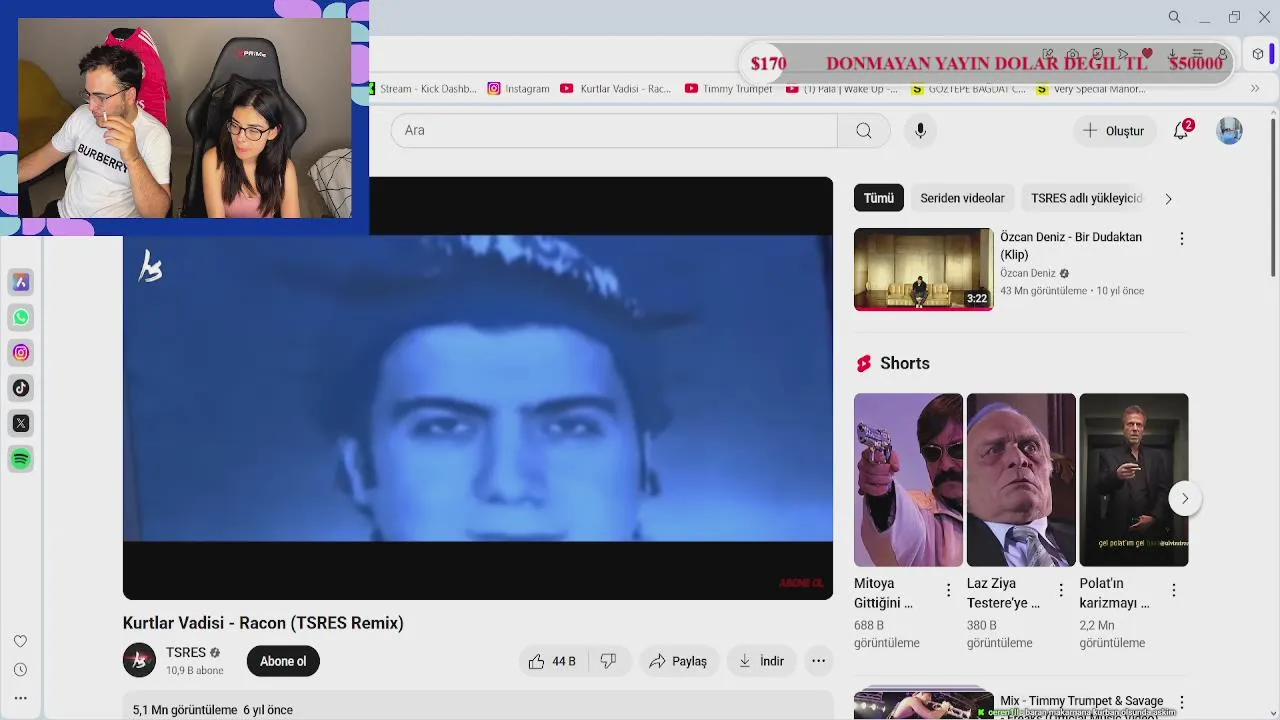Screen dimensions: 1280x720
Task: Open Polat'ın karizmayı short thumbnail
Action: 1134,480
